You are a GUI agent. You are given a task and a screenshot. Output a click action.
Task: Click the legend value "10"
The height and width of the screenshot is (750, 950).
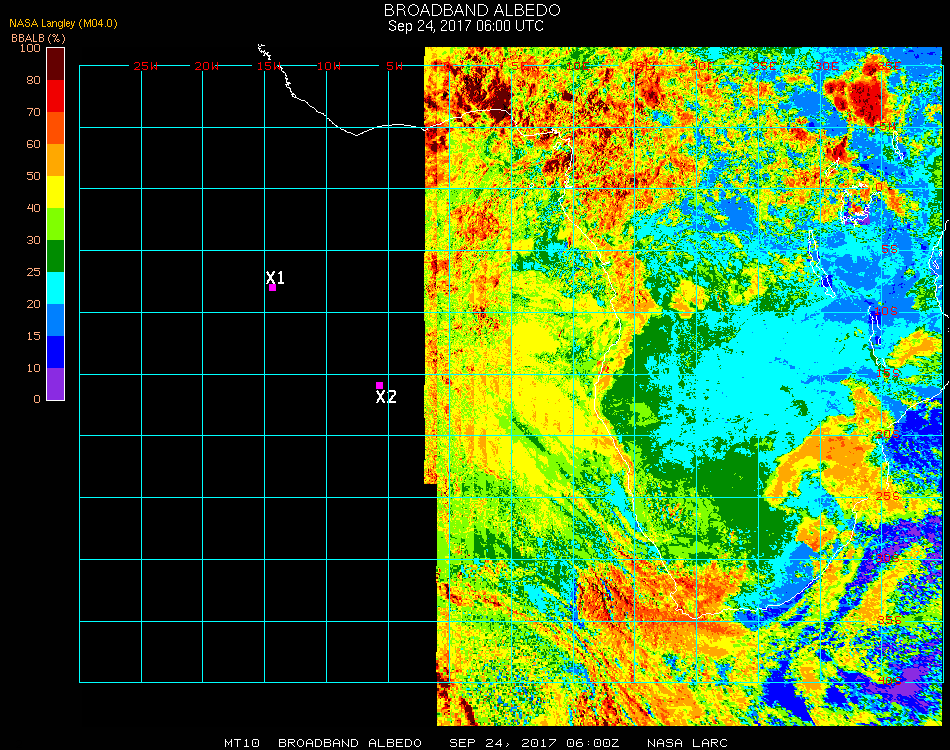pos(33,368)
